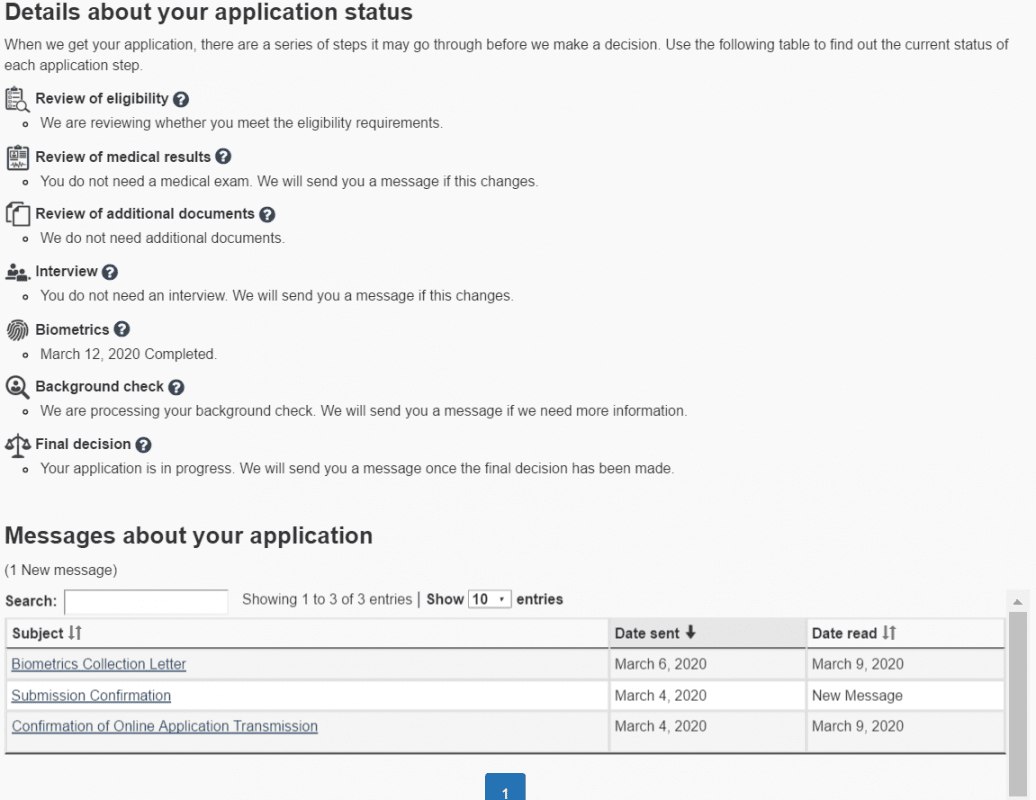Open help icon next to Final decision

coord(143,445)
